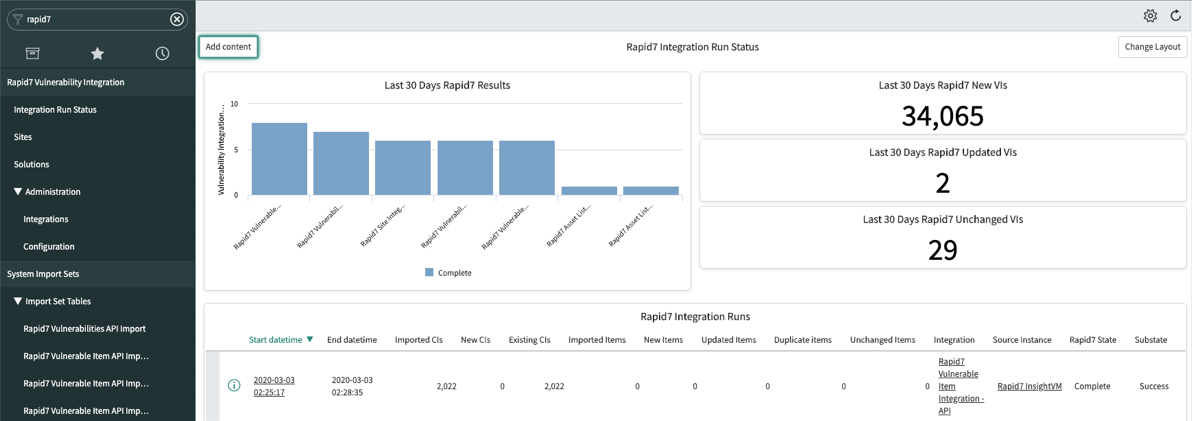Click New CIs column header
The height and width of the screenshot is (421, 1192).
pyautogui.click(x=477, y=340)
